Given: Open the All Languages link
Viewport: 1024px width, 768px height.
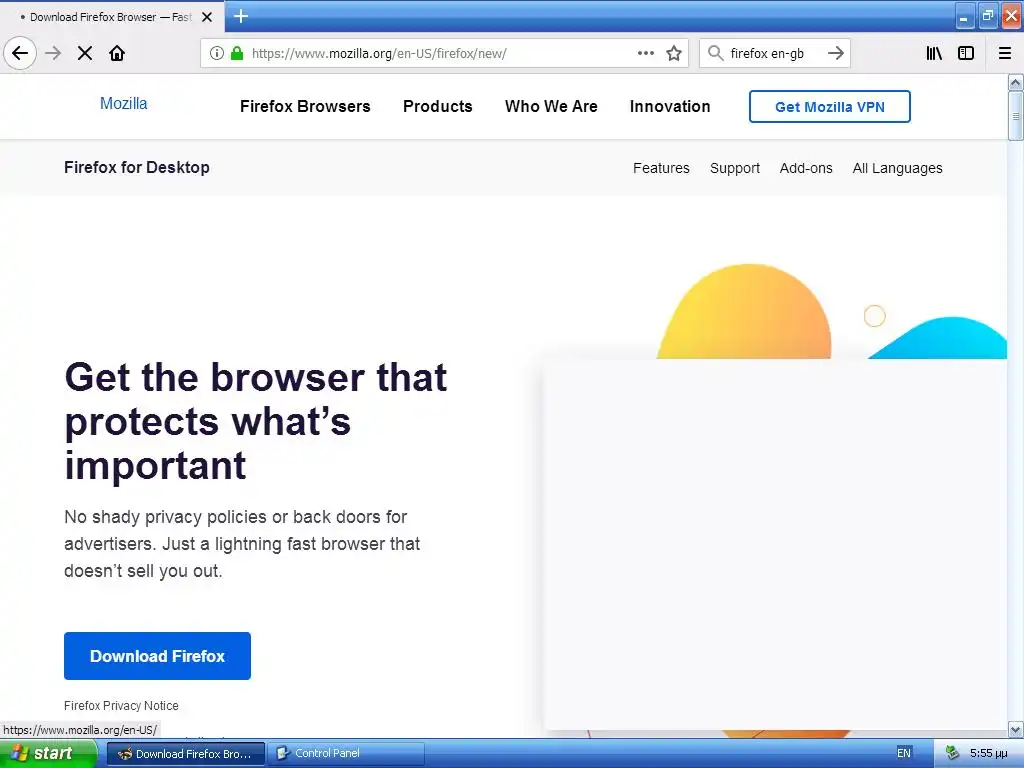Looking at the screenshot, I should click(897, 168).
